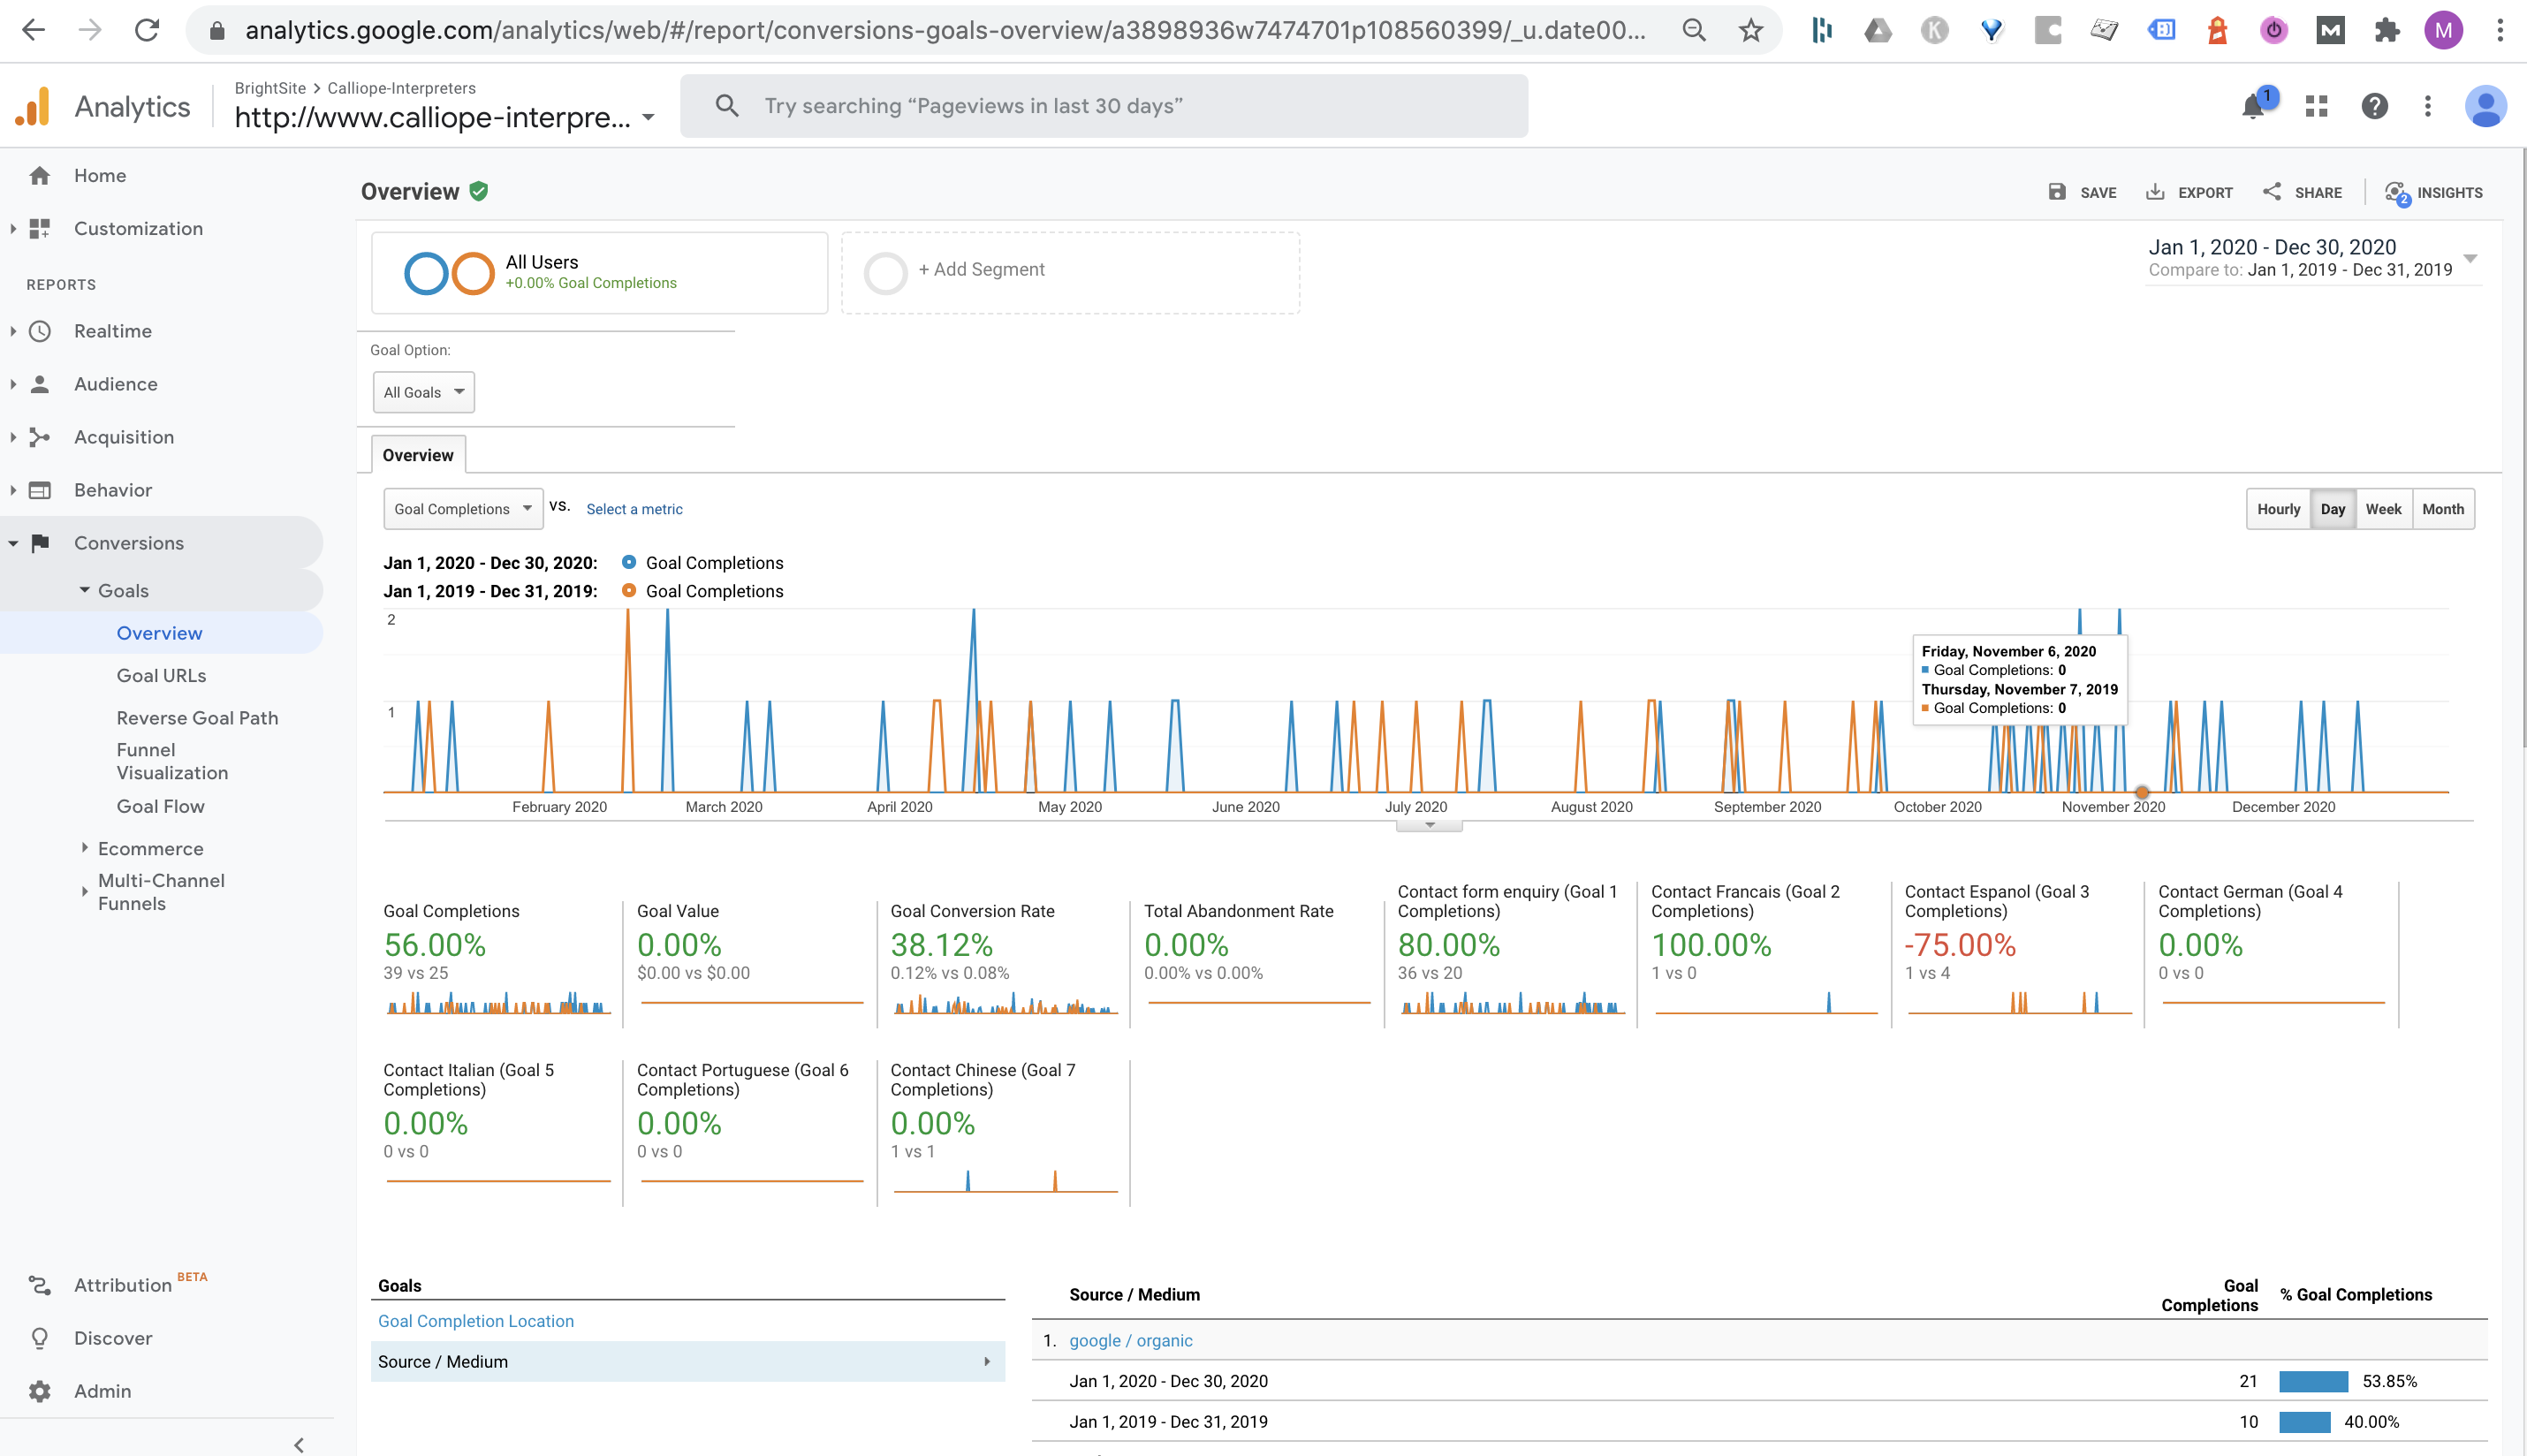The image size is (2527, 1456).
Task: Select the Overview tab above the chart
Action: coord(417,455)
